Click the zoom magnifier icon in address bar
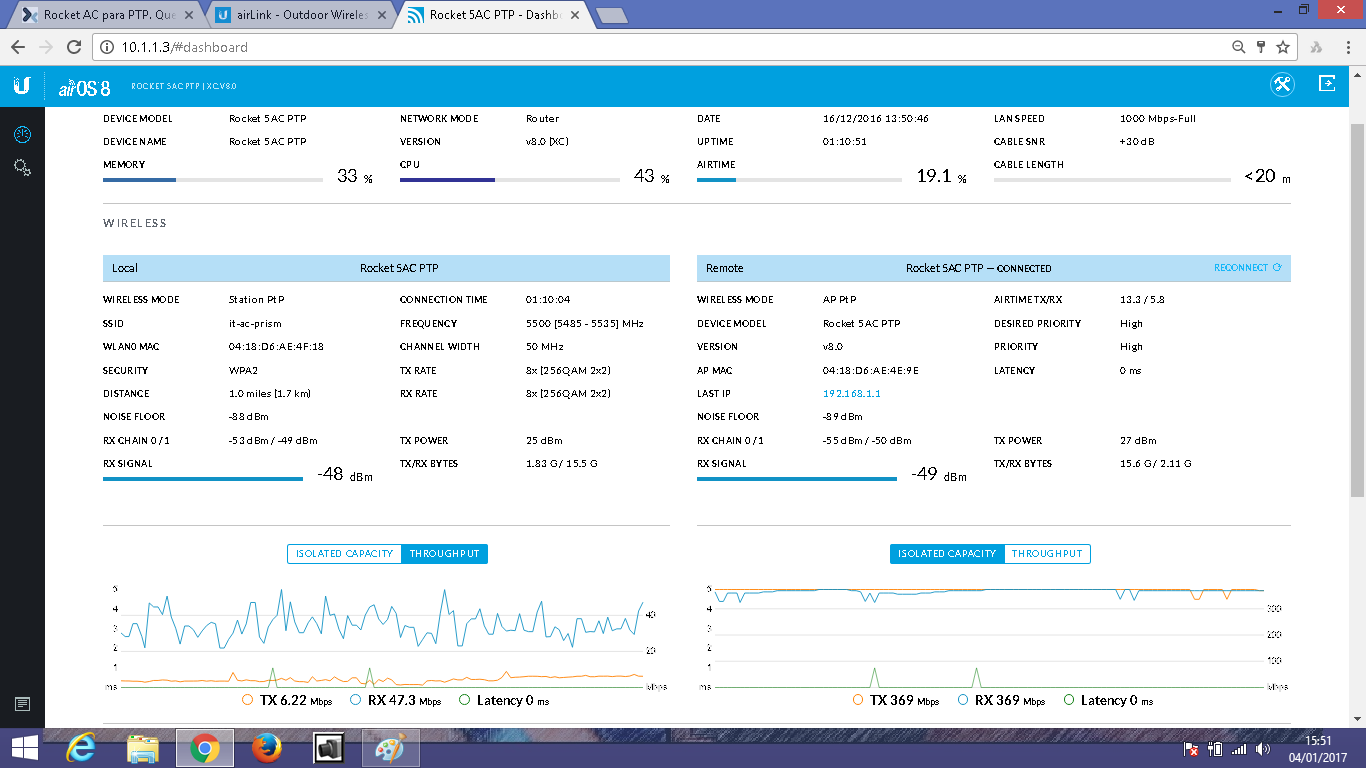 click(1238, 47)
